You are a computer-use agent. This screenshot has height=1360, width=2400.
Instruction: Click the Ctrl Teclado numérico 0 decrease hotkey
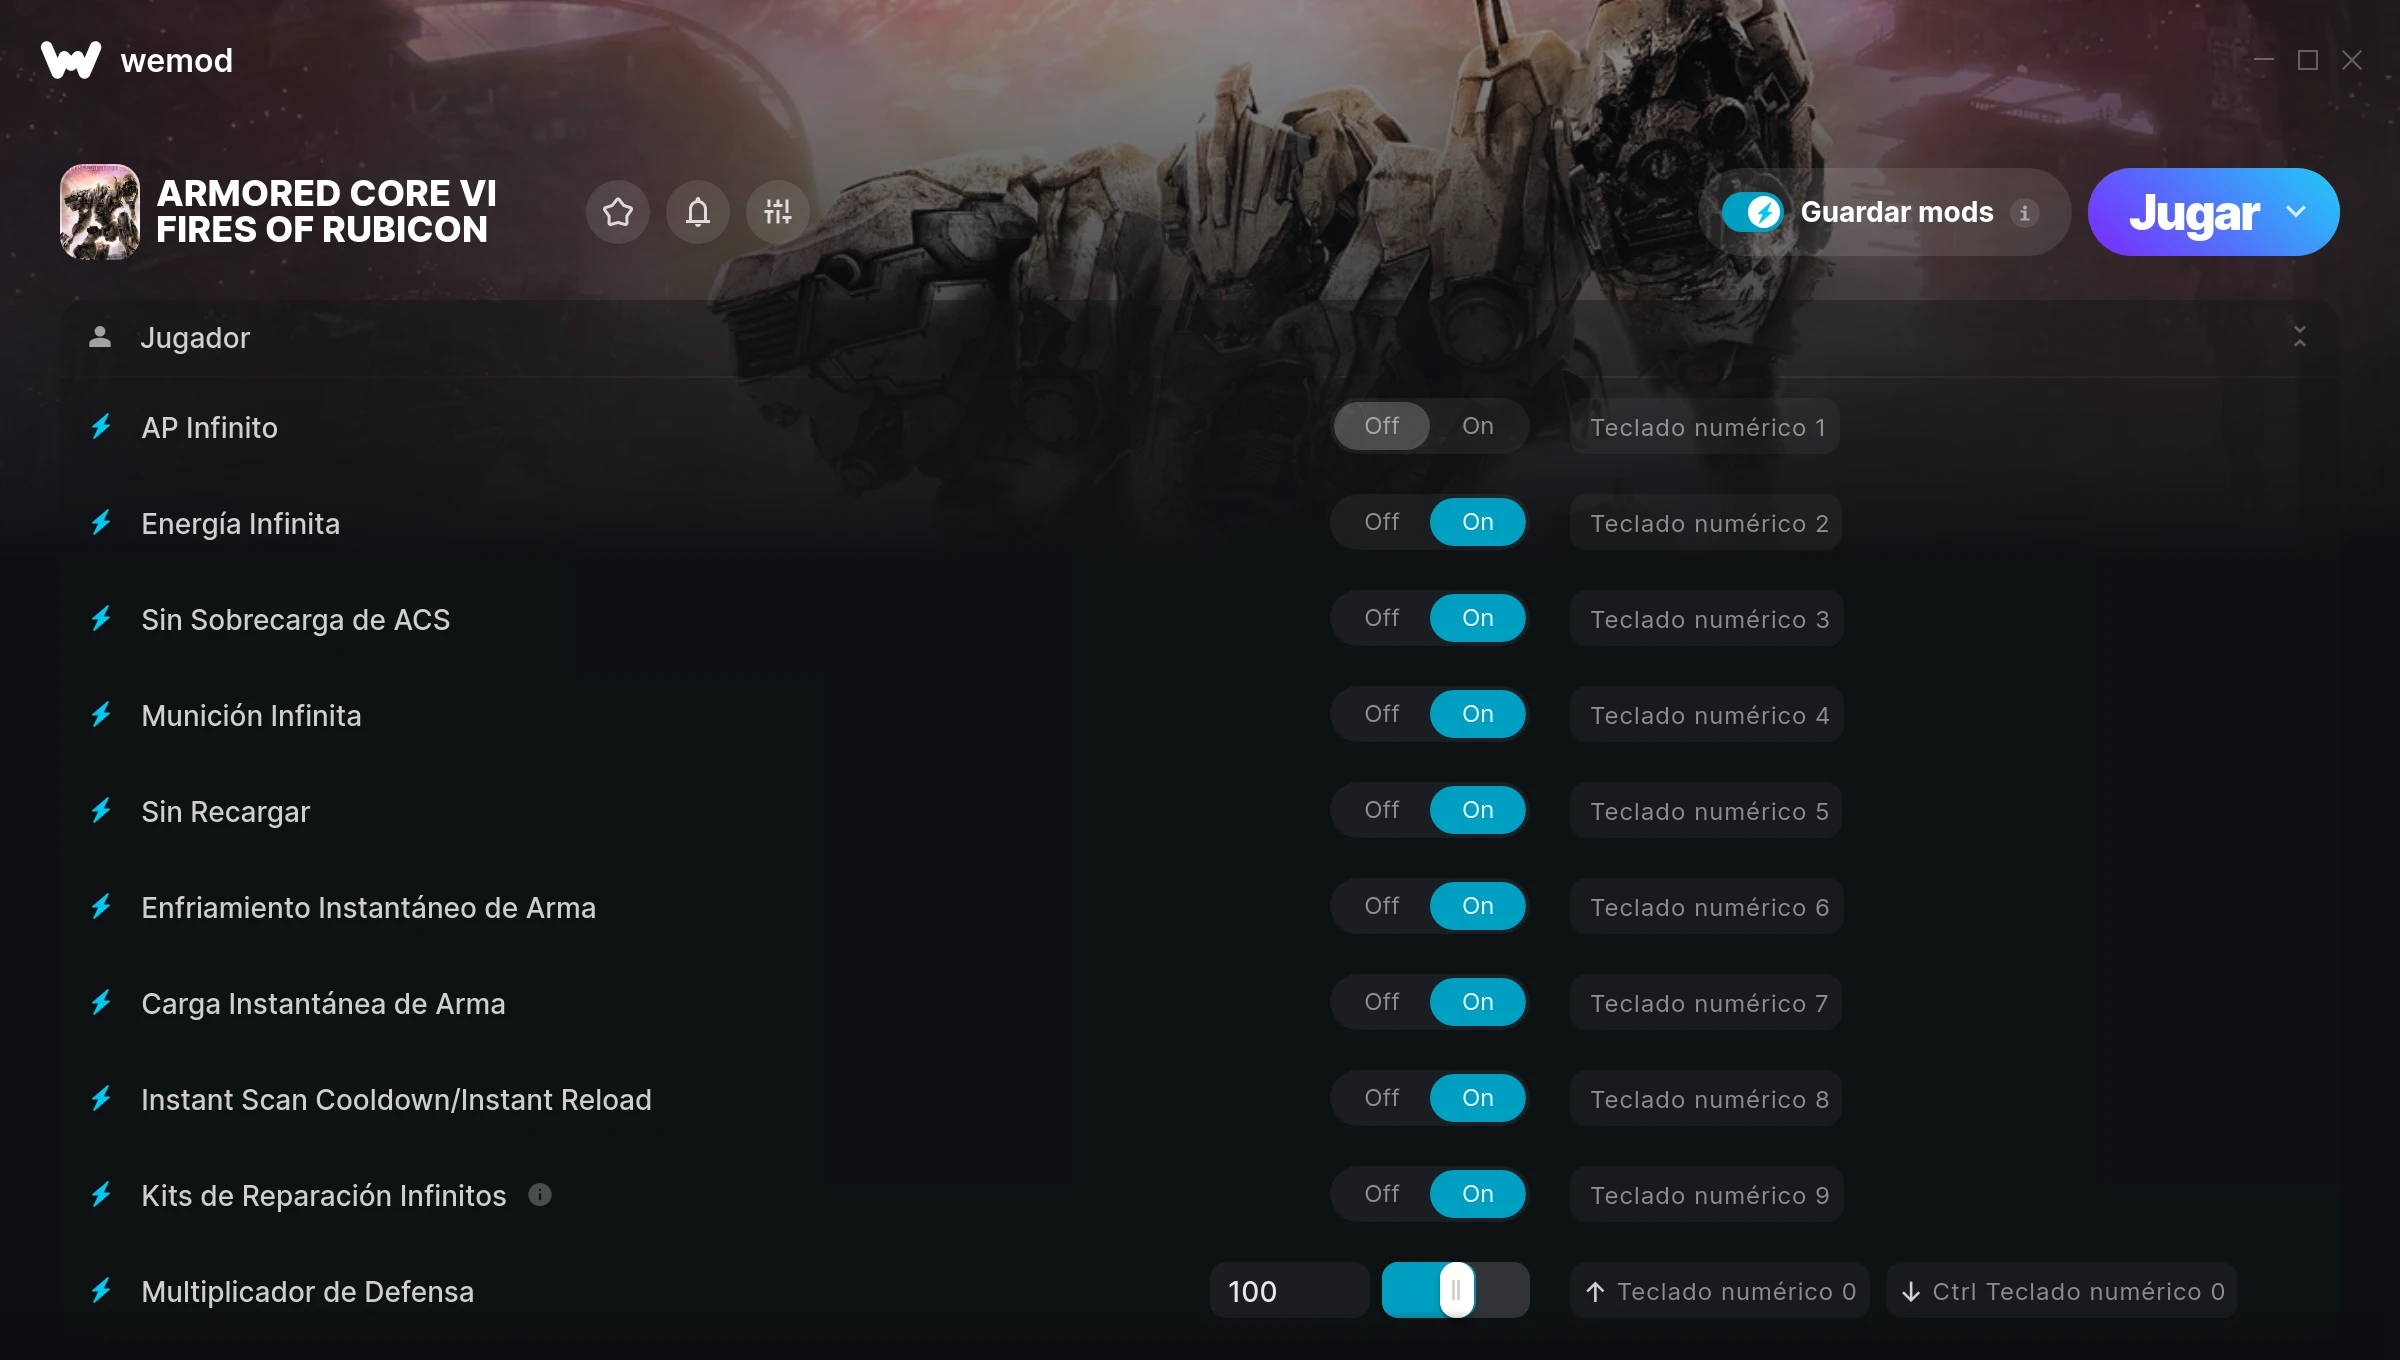tap(2062, 1291)
